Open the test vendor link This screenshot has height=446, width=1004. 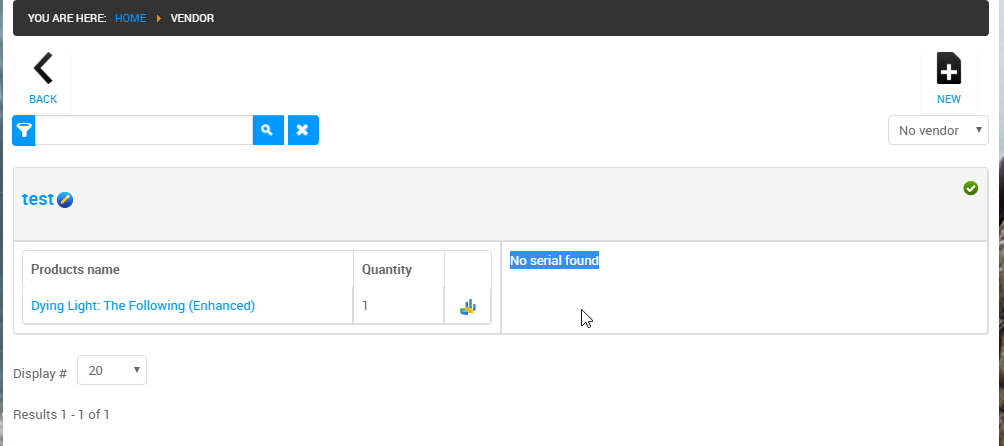click(x=38, y=199)
